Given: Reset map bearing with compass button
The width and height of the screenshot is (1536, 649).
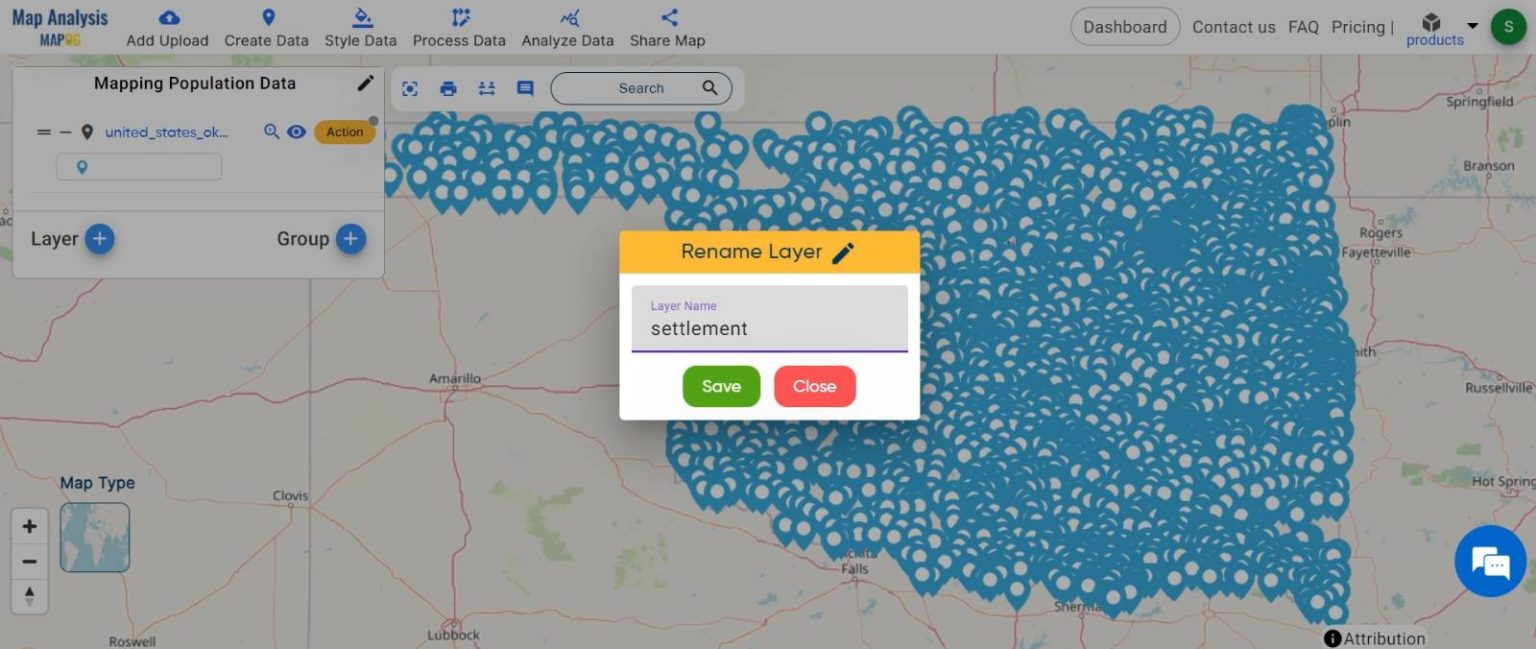Looking at the screenshot, I should click(x=30, y=596).
